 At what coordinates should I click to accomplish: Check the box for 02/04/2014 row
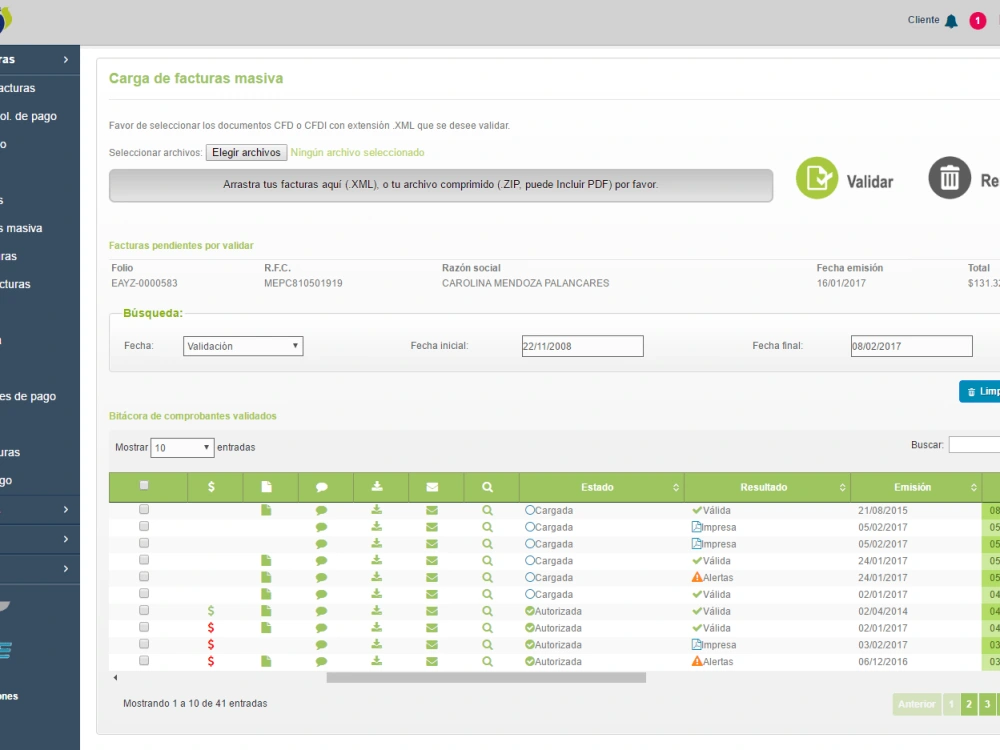[x=144, y=610]
